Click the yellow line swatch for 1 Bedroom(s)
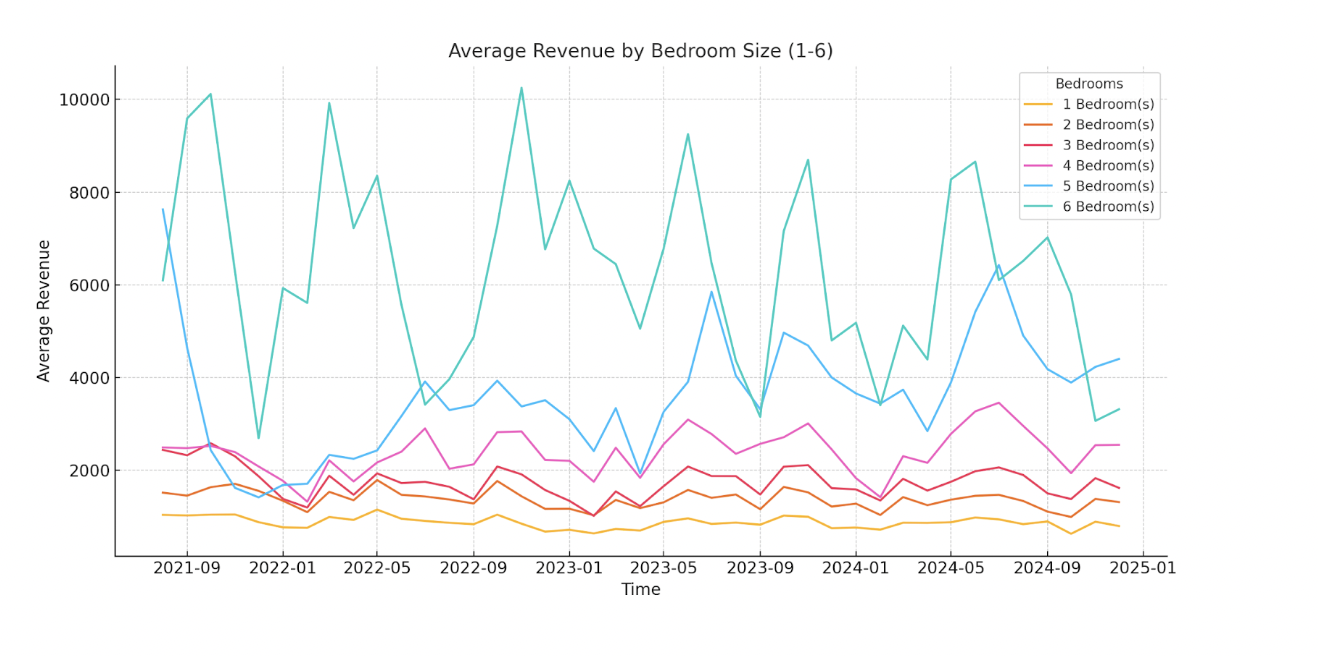Viewport: 1318px width, 656px height. [x=1039, y=105]
